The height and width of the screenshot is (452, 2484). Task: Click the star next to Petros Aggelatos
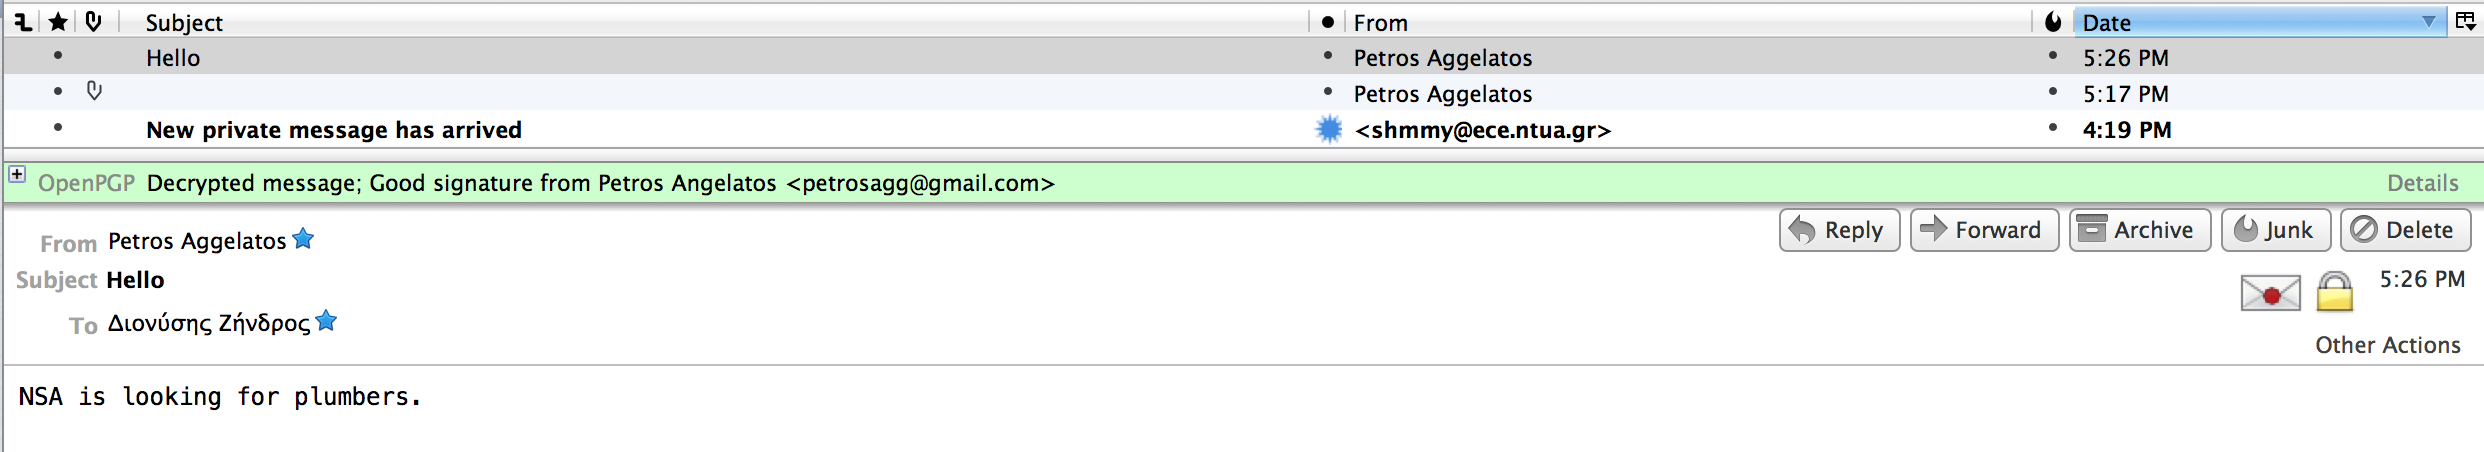click(303, 239)
